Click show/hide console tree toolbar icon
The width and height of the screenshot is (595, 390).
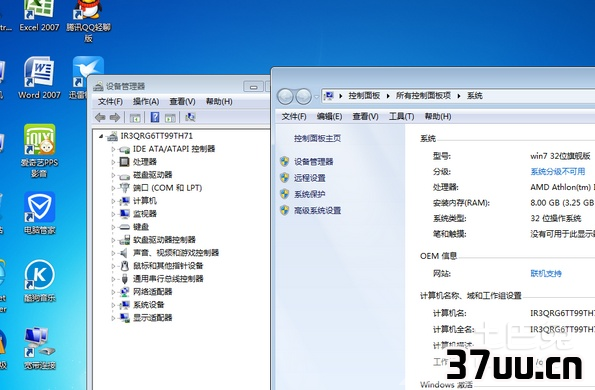135,118
